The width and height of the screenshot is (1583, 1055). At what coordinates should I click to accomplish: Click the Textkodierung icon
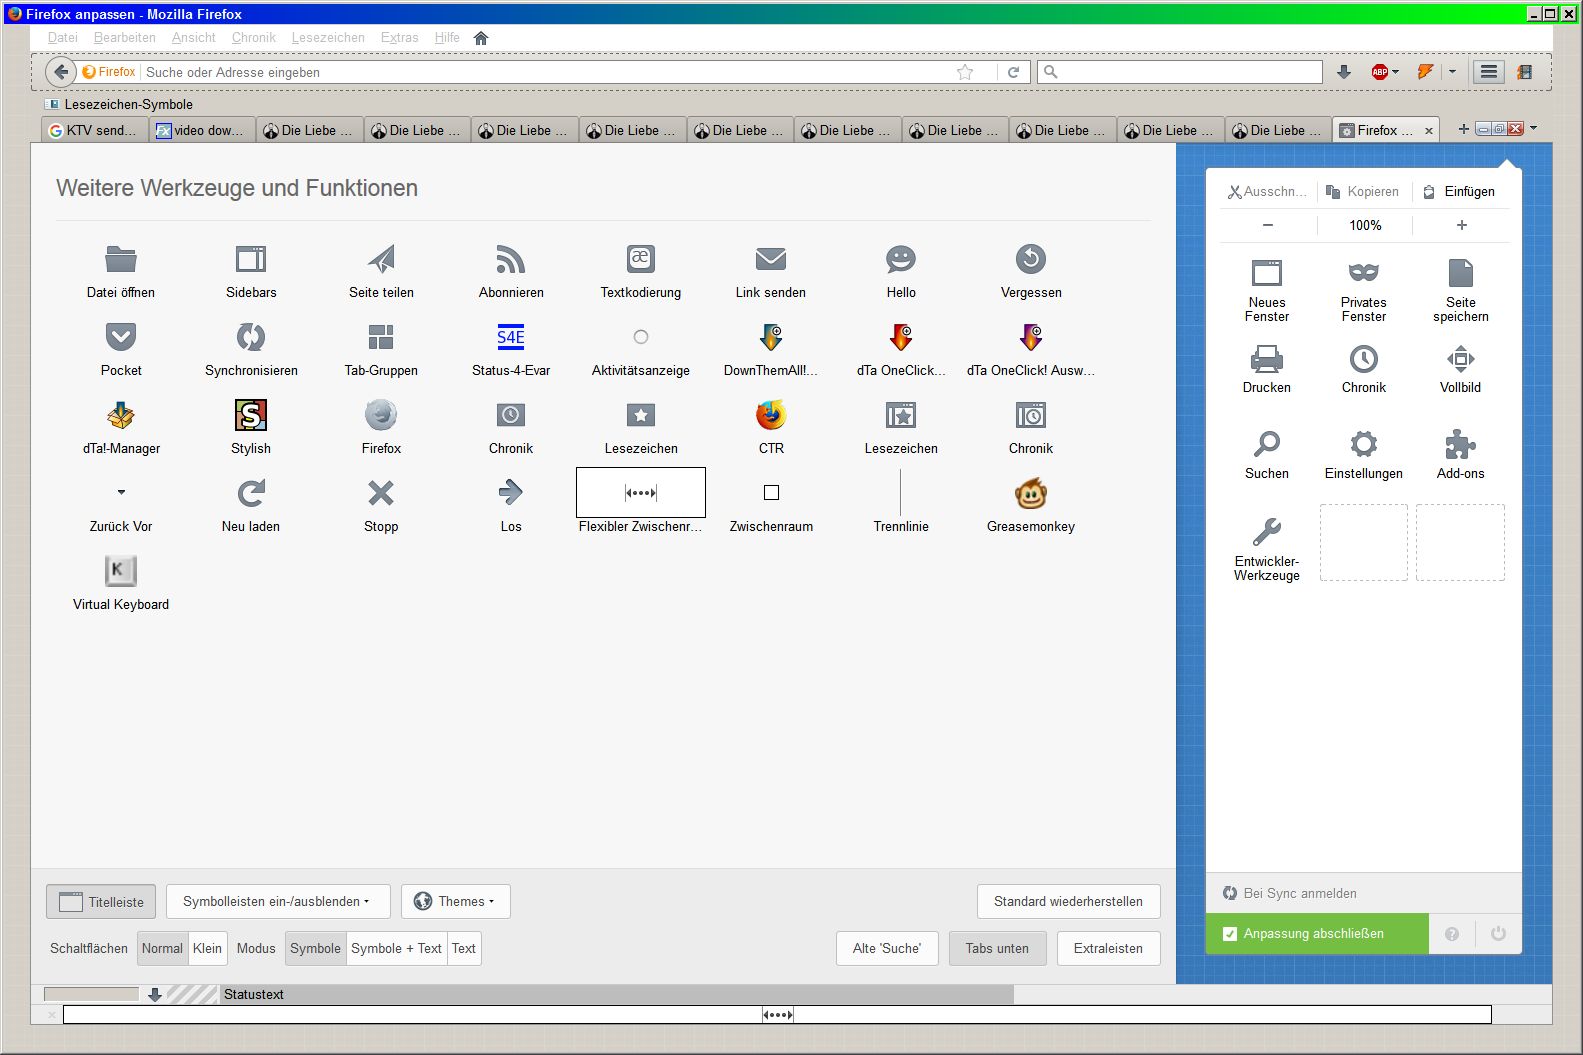[641, 258]
